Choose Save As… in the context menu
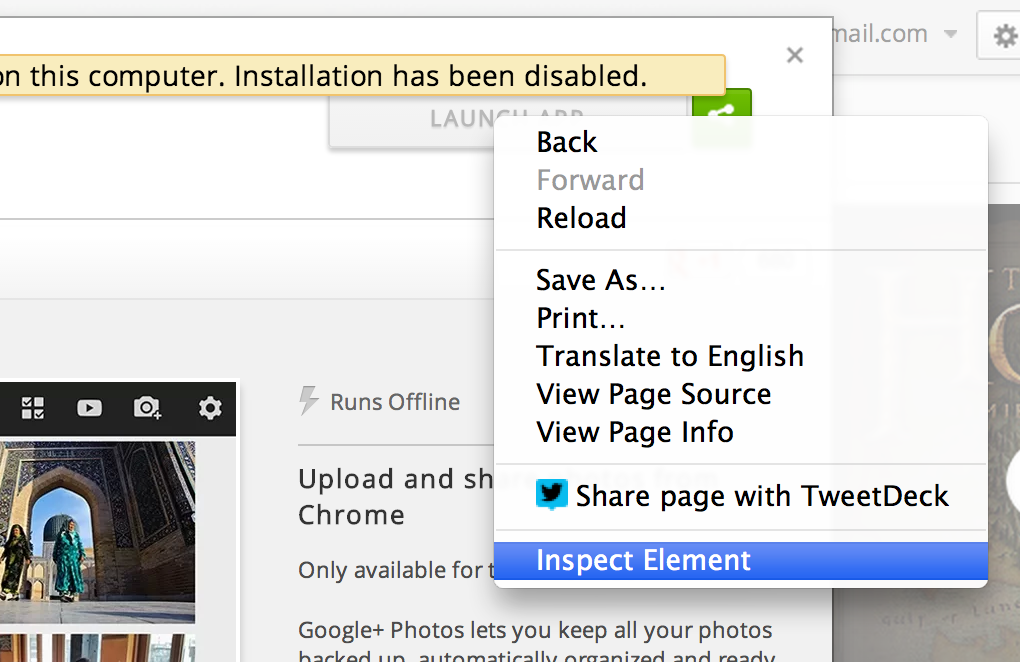Image resolution: width=1020 pixels, height=662 pixels. point(600,281)
